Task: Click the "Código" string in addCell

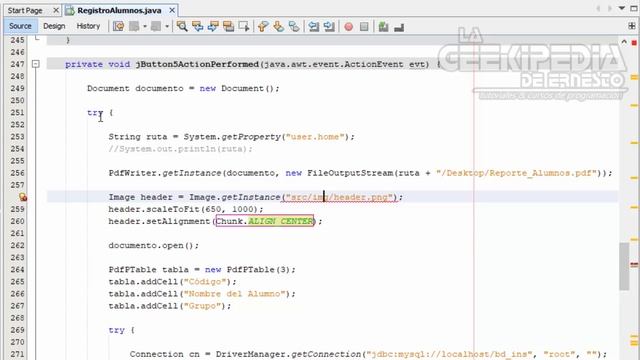Action: click(204, 282)
